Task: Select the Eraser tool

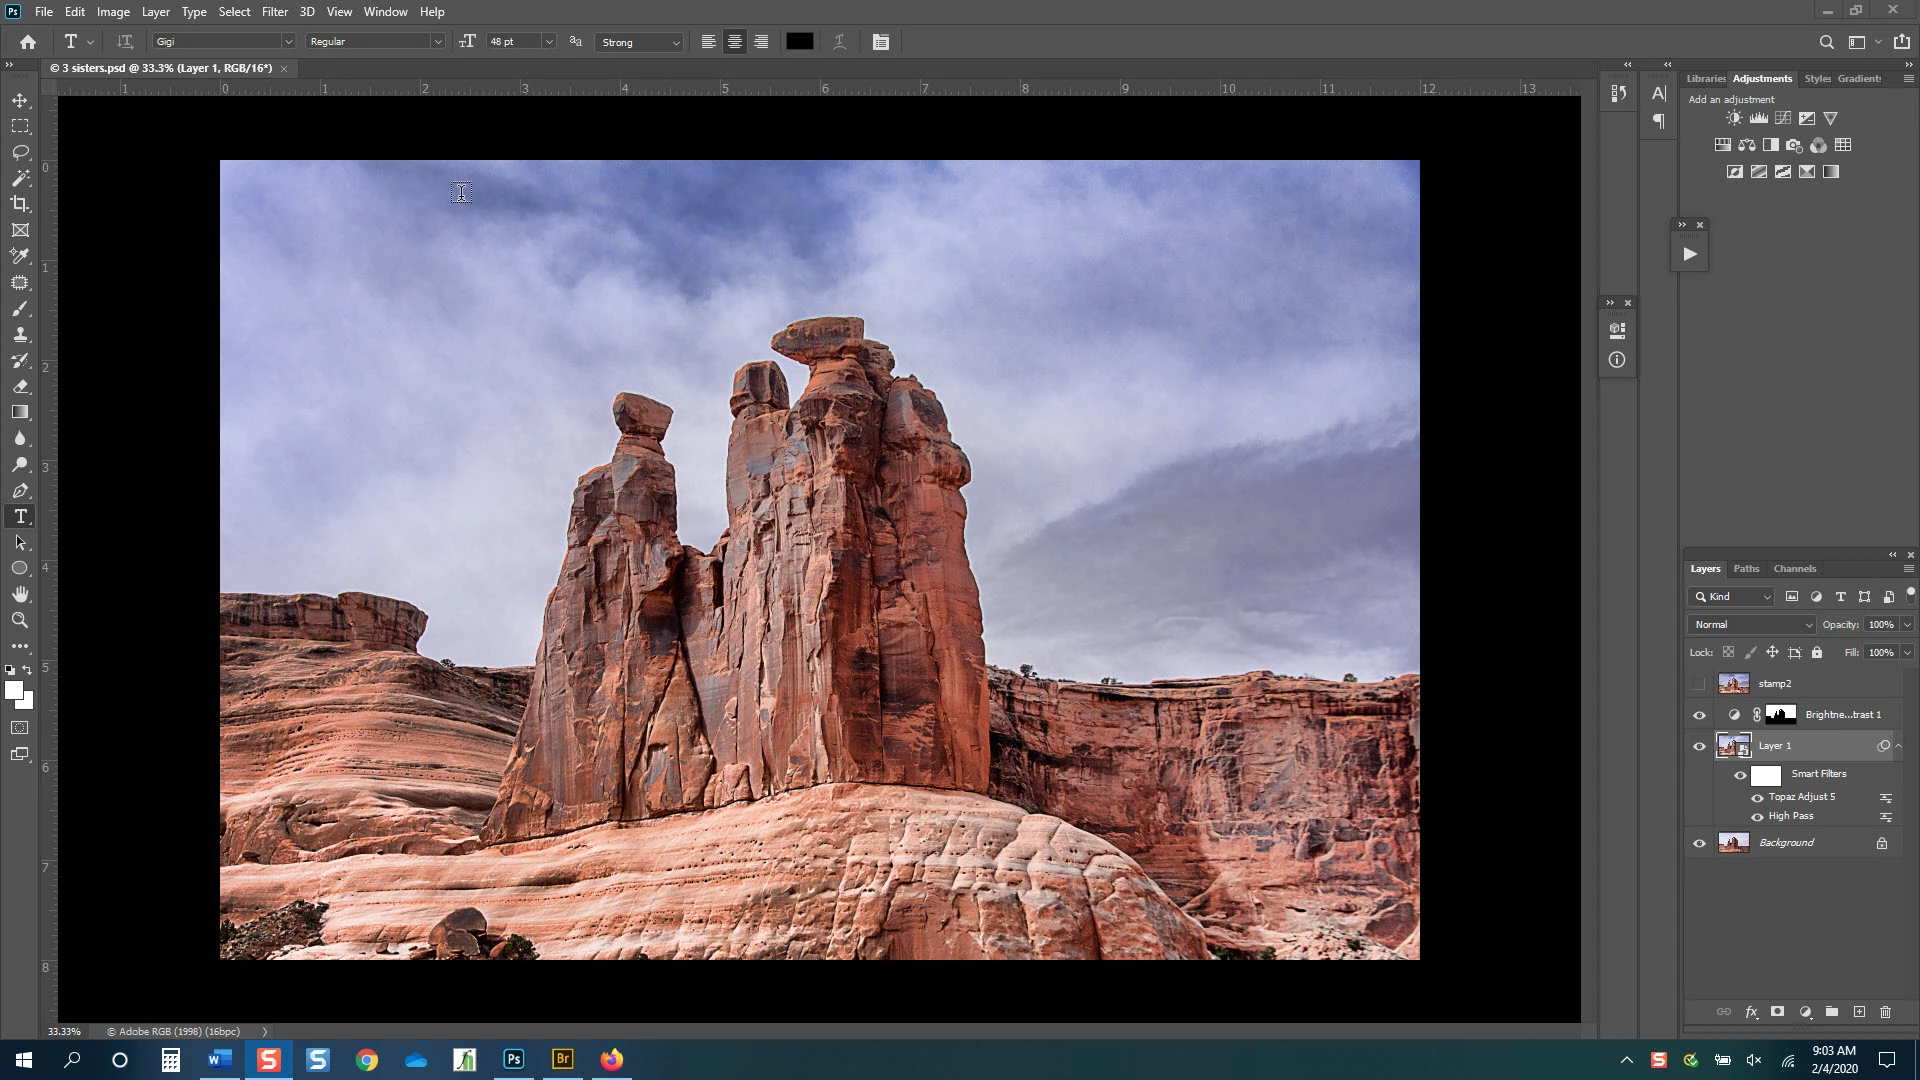Action: (20, 387)
